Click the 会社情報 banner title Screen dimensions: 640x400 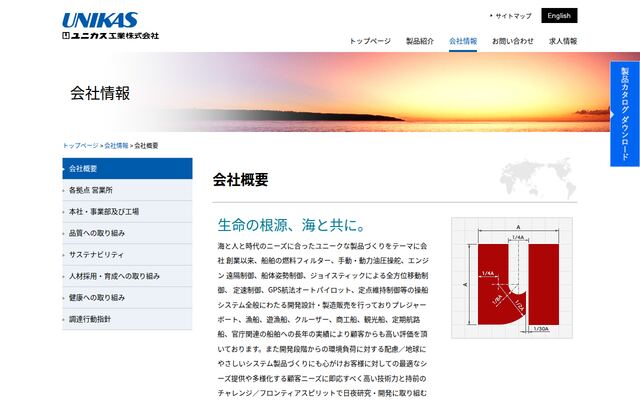point(100,93)
